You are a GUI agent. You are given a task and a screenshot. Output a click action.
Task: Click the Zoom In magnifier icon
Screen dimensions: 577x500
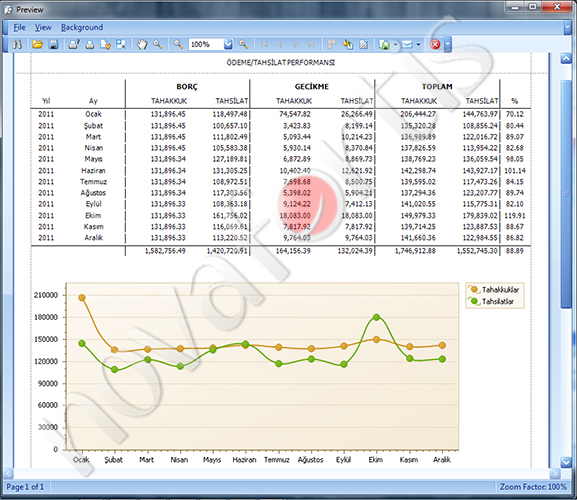tap(243, 45)
